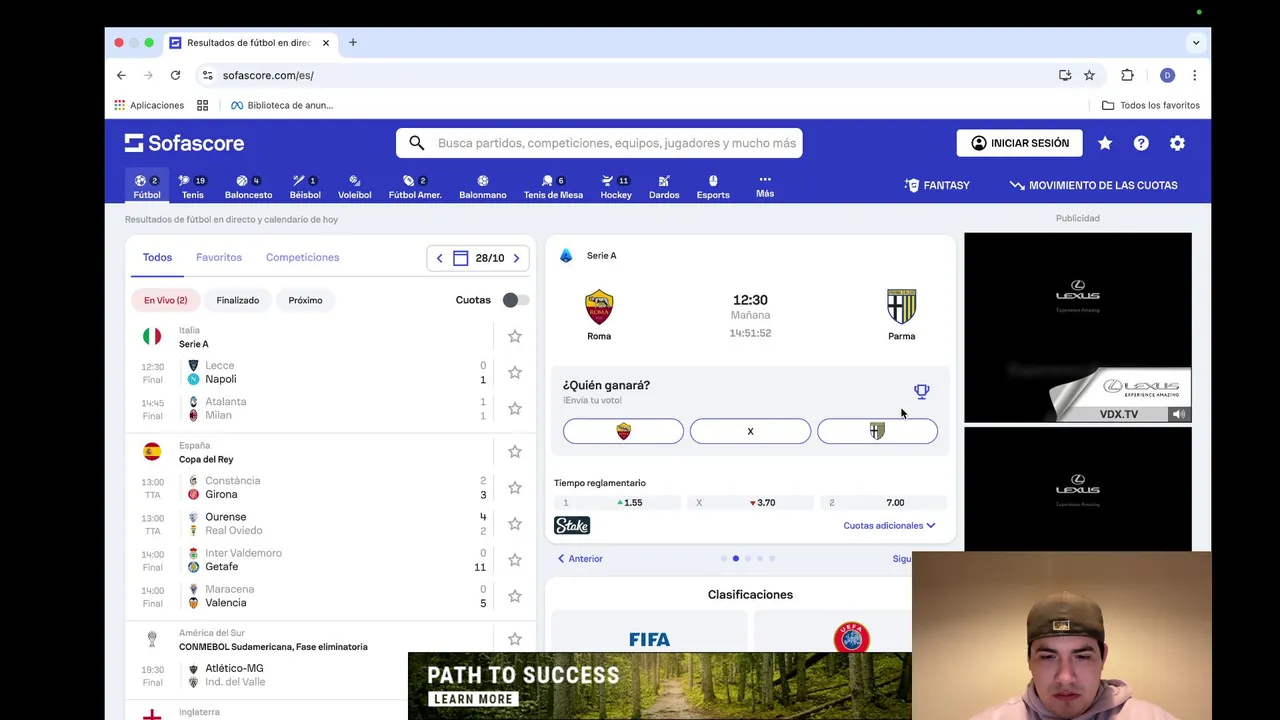Open the calendar date picker icon
Screen dimensions: 1280x720
[x=460, y=258]
